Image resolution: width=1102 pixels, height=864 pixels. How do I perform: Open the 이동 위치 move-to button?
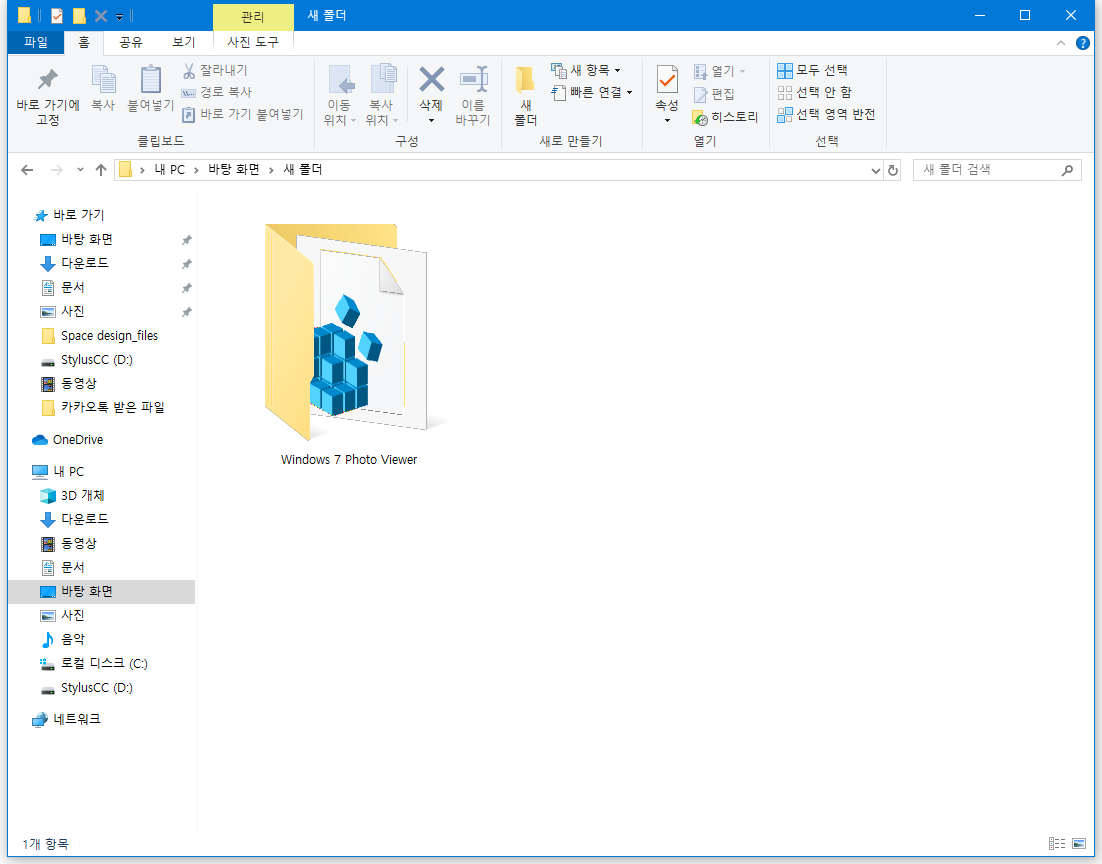tap(339, 95)
